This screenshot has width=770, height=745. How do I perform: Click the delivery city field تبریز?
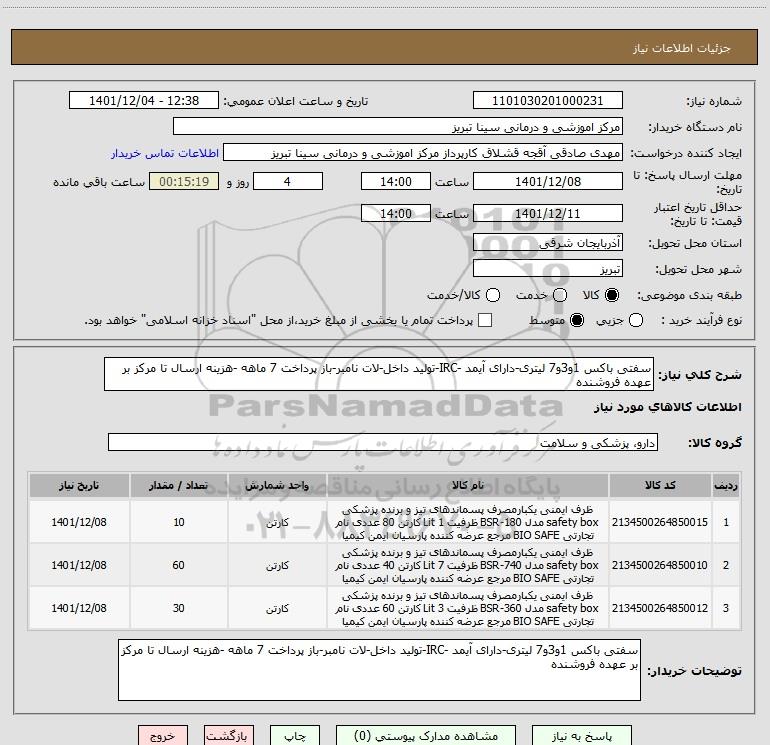pyautogui.click(x=548, y=268)
